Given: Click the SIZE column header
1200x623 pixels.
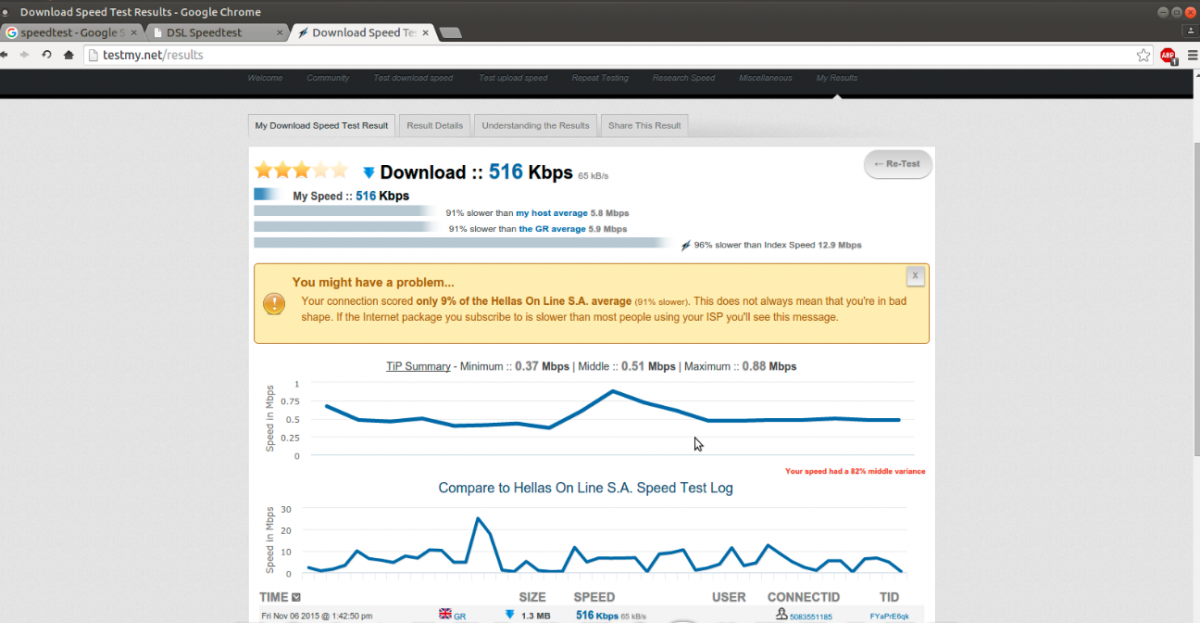Looking at the screenshot, I should (x=532, y=597).
